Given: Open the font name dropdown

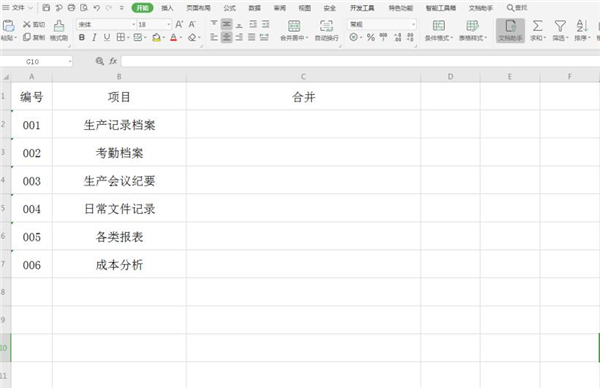Looking at the screenshot, I should coord(133,24).
